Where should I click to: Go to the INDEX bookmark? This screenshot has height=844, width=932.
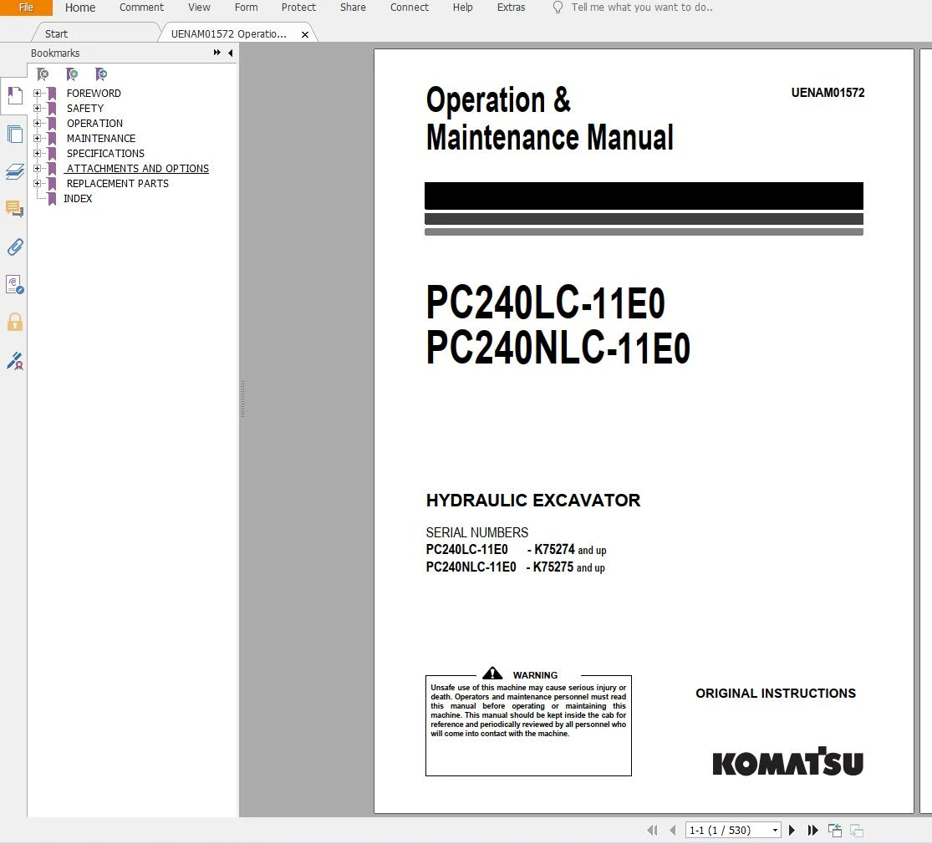coord(78,199)
